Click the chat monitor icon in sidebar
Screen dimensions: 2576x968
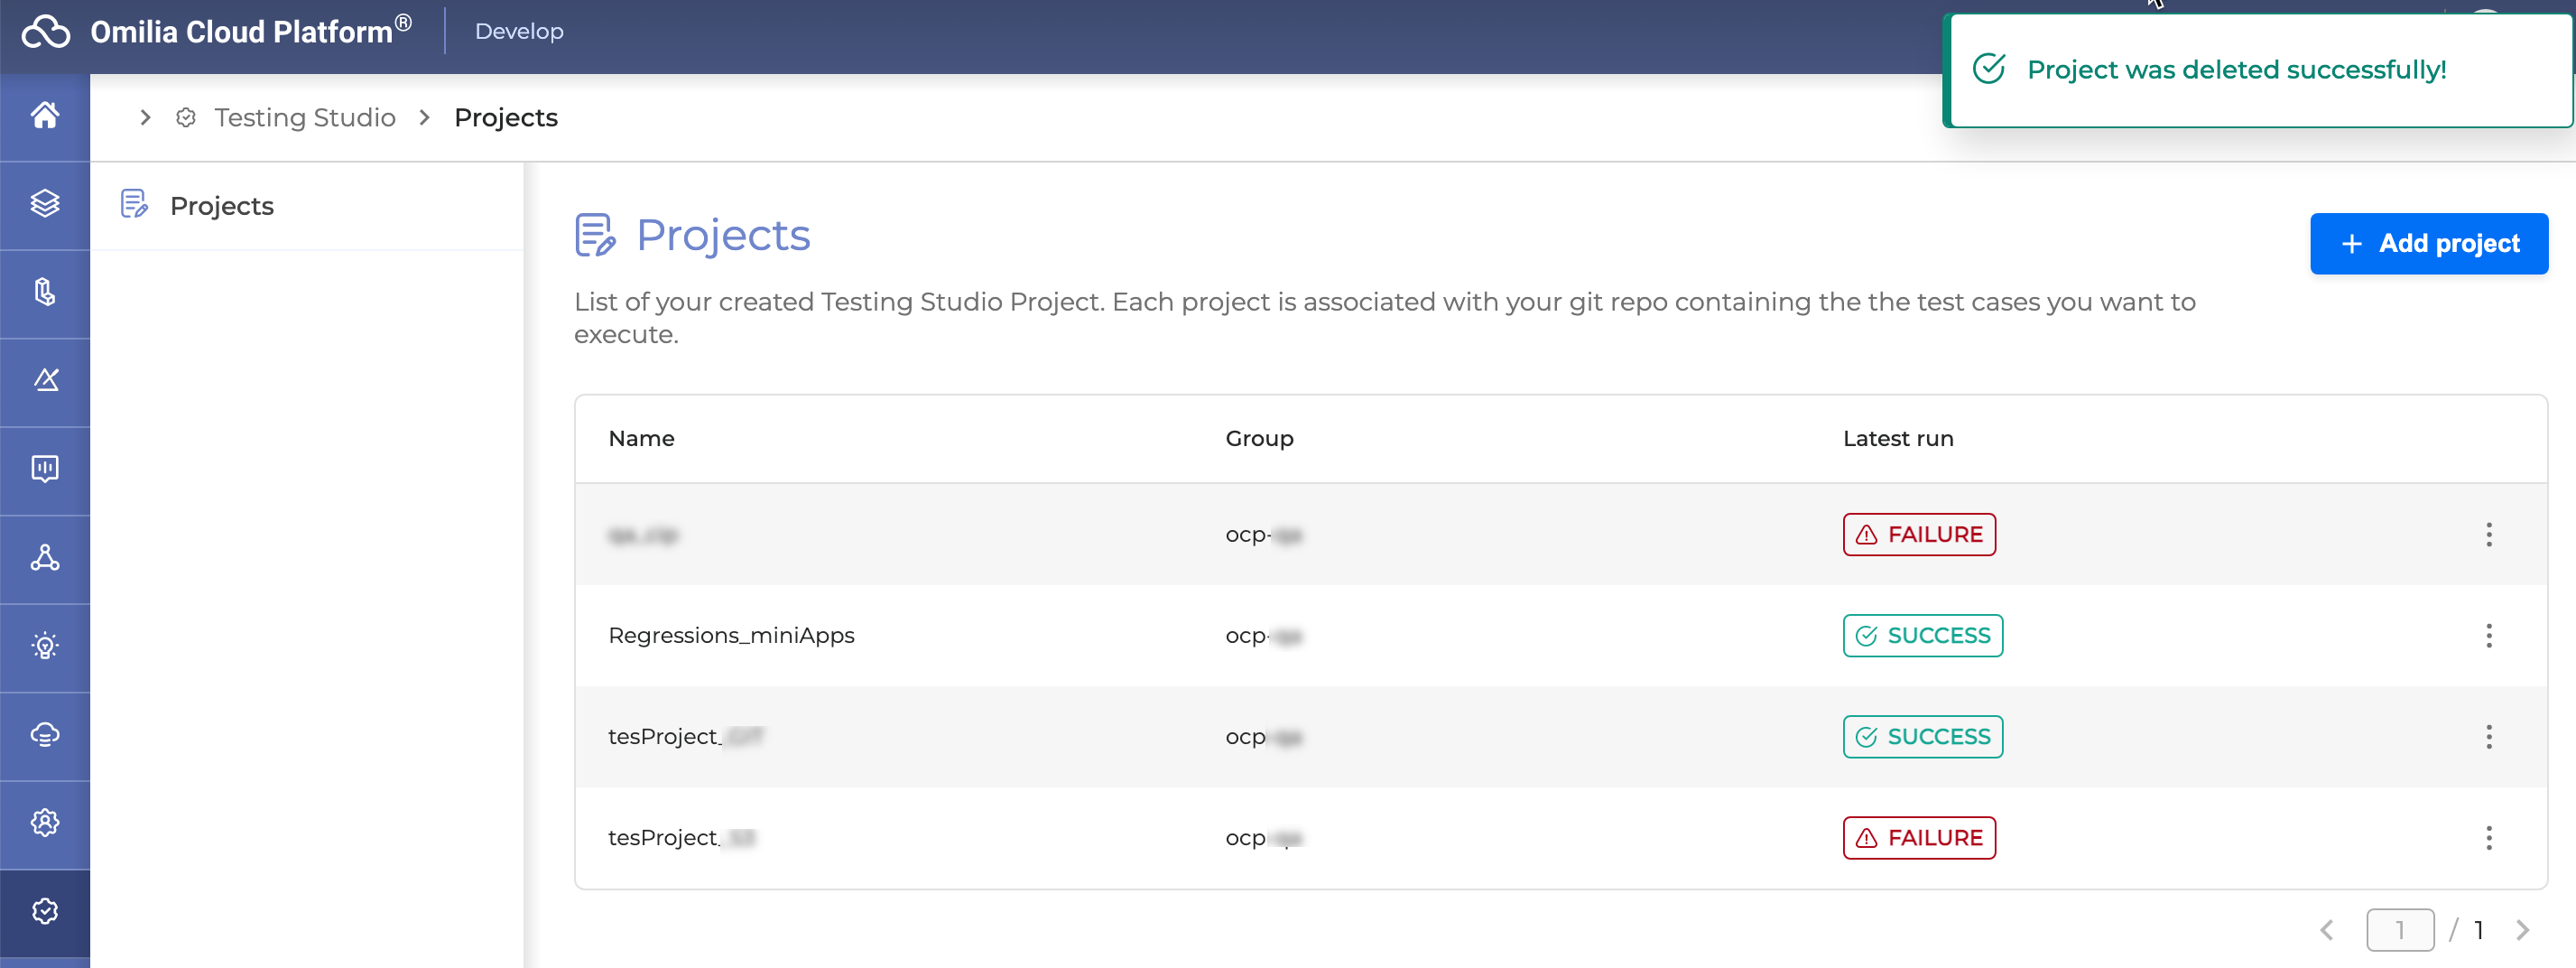(x=45, y=469)
